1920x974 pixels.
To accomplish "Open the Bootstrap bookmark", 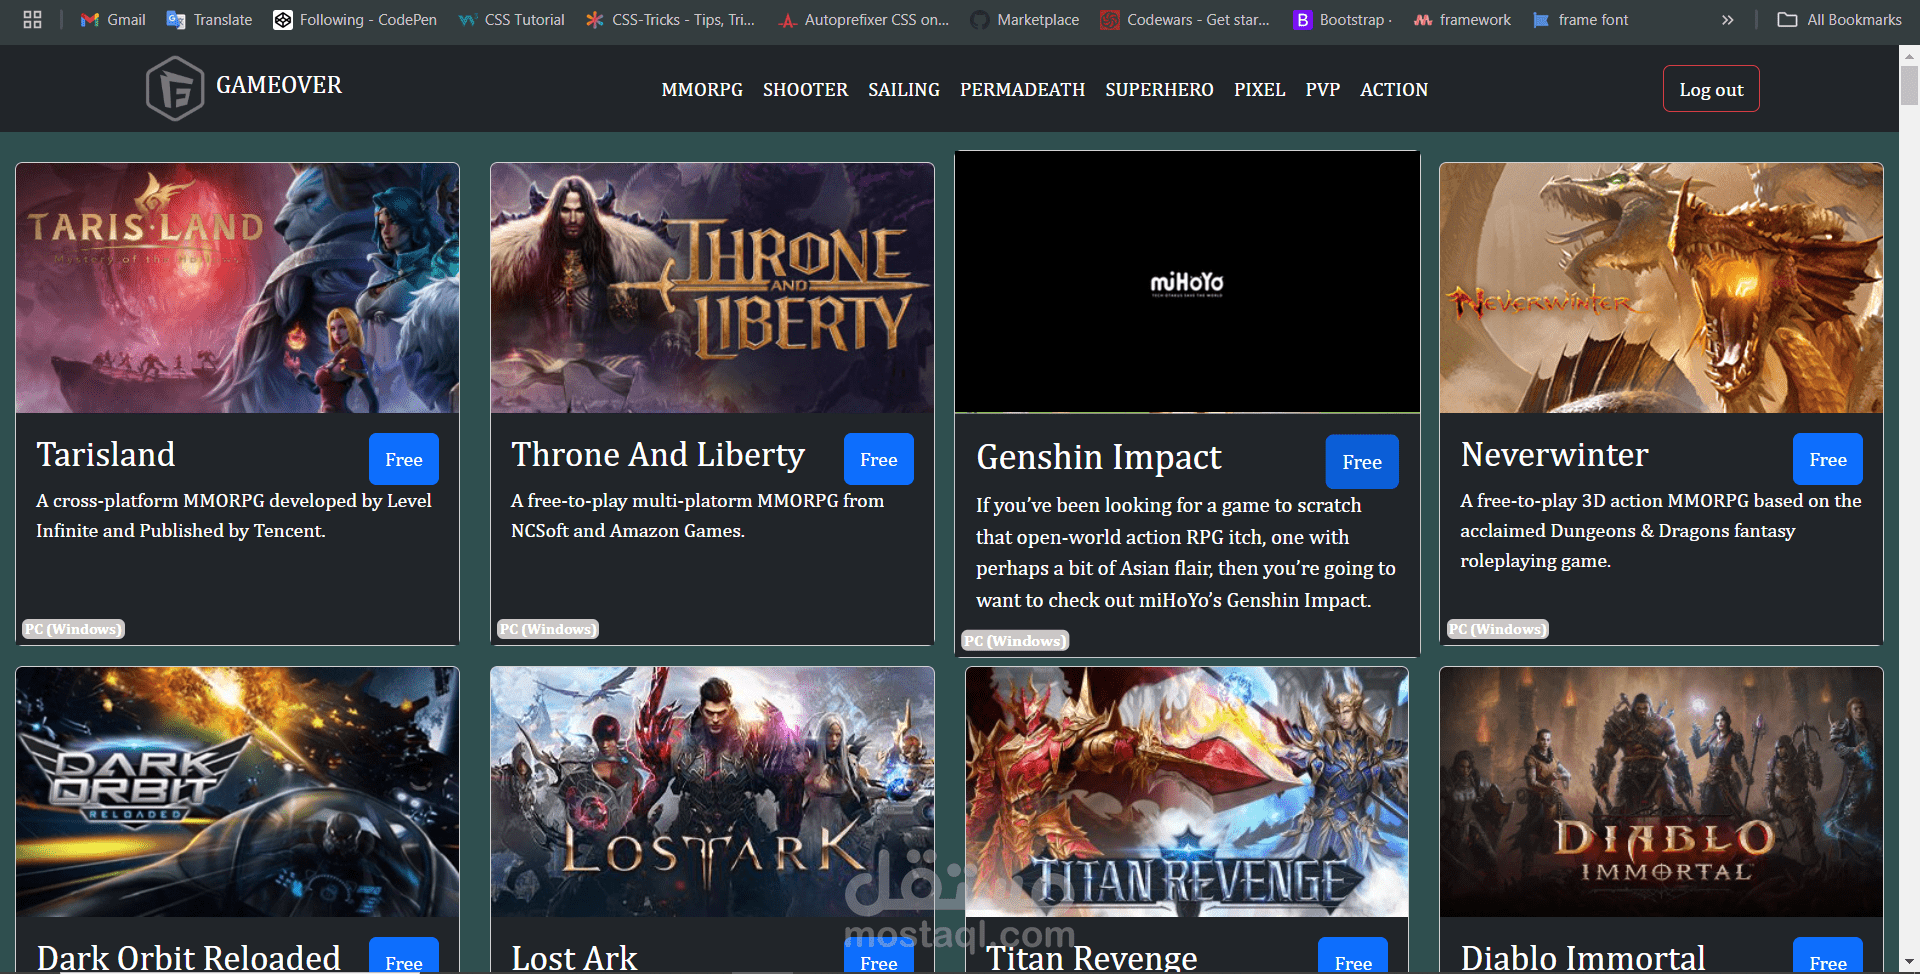I will click(1342, 19).
